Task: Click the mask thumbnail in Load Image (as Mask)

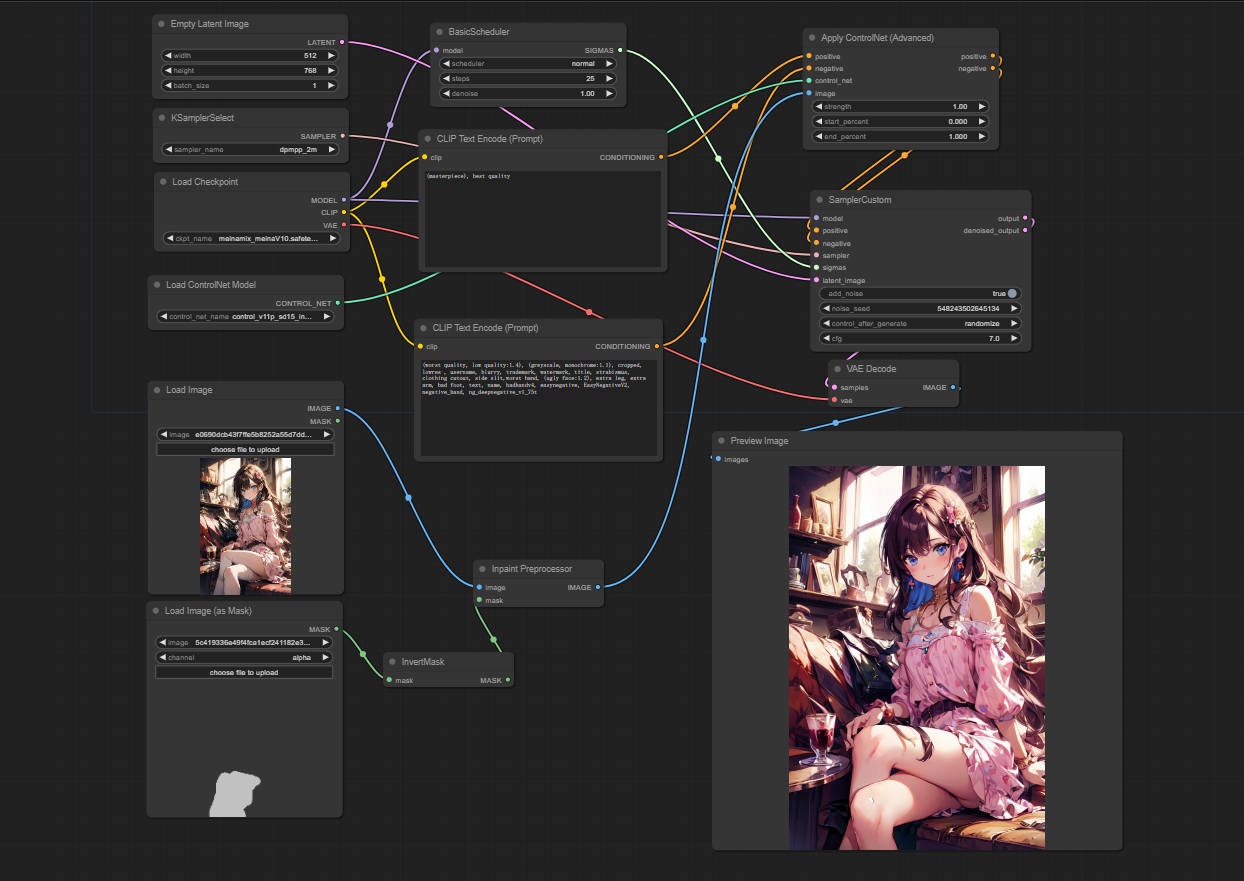Action: click(237, 794)
